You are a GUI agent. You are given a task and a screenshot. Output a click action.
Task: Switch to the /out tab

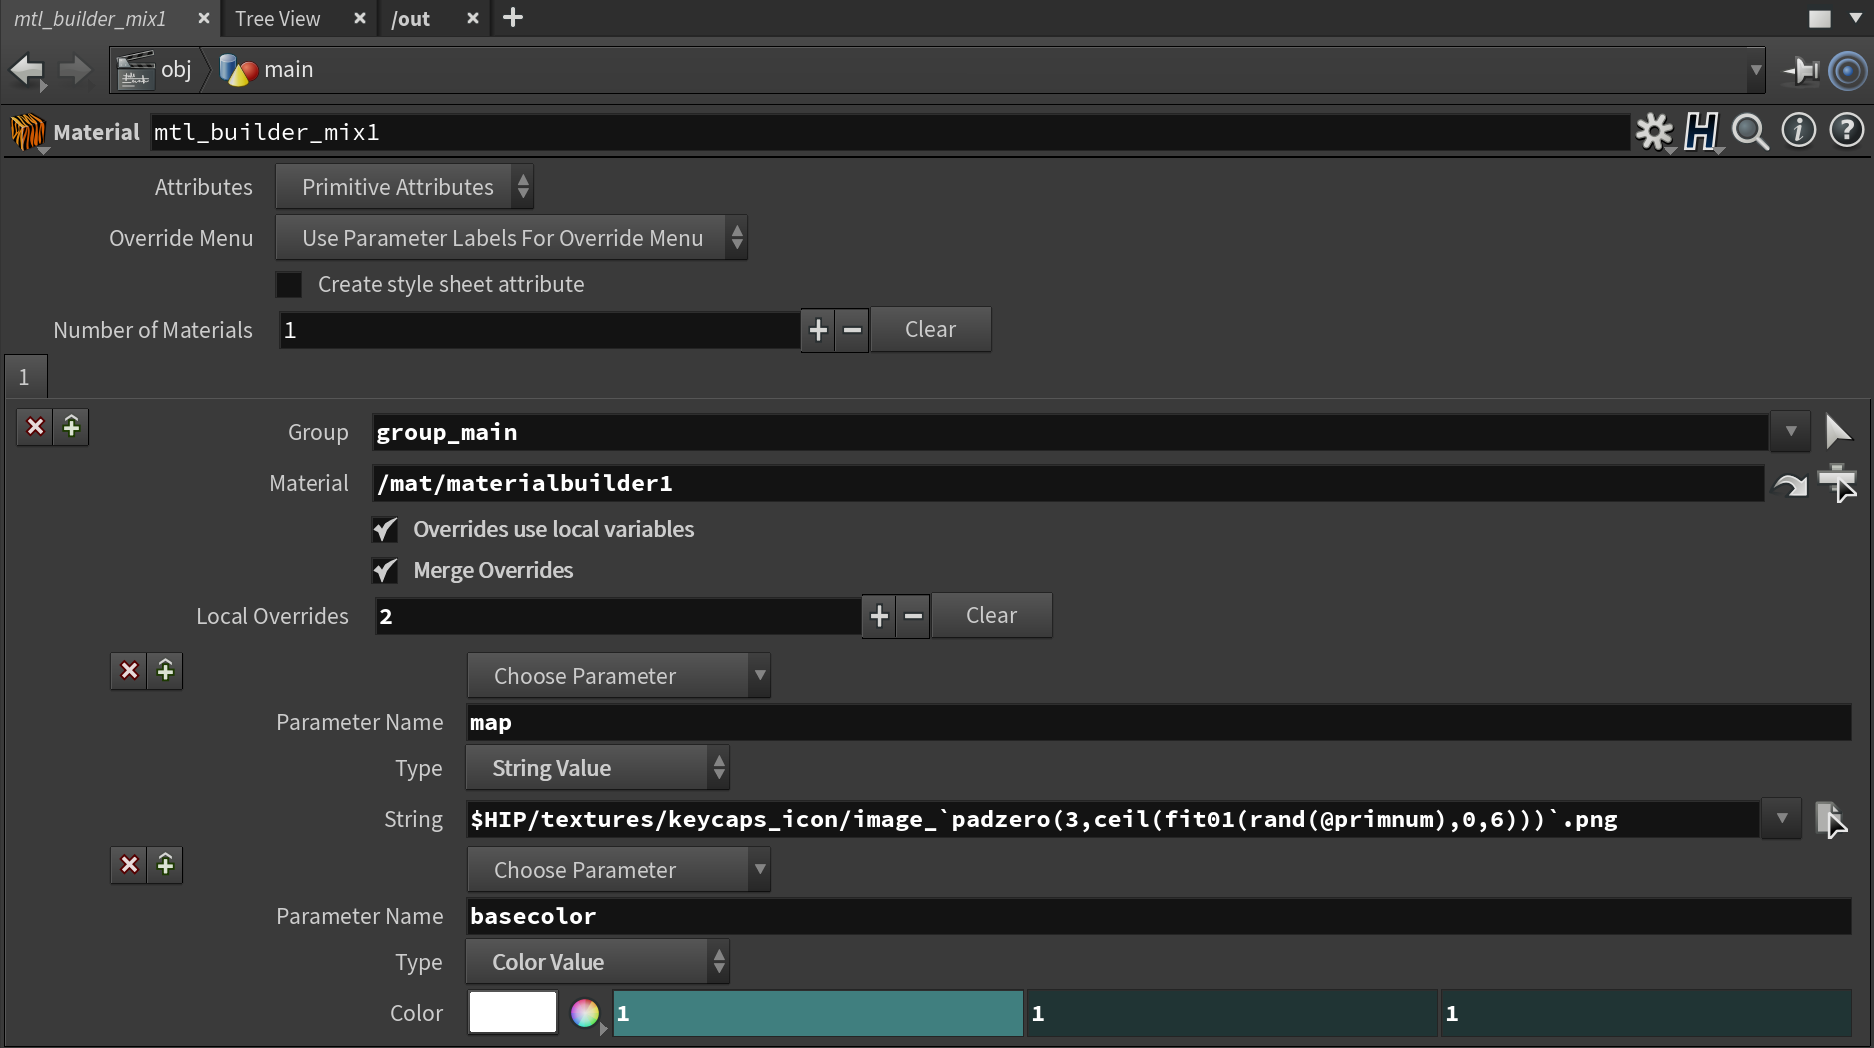(411, 19)
